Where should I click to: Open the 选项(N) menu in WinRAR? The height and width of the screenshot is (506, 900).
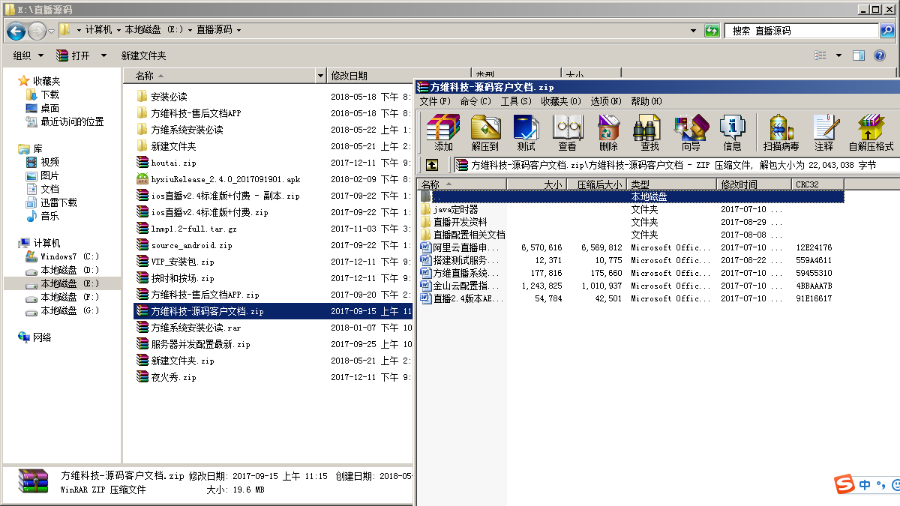pyautogui.click(x=606, y=101)
